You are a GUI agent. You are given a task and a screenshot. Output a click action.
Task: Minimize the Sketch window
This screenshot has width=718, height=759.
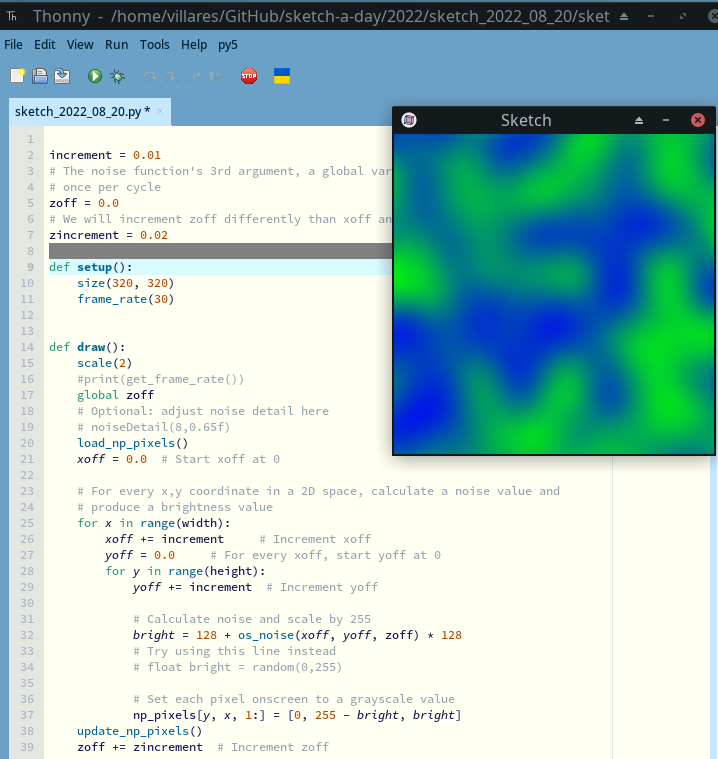point(666,120)
